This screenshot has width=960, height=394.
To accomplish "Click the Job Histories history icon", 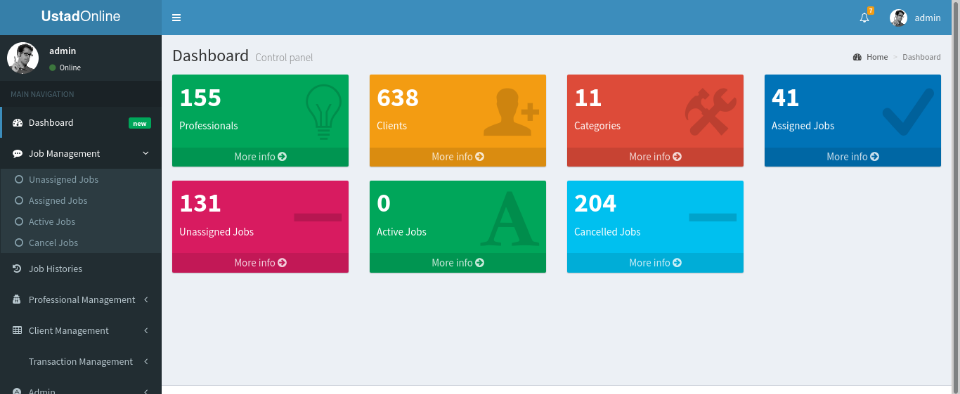I will [17, 269].
